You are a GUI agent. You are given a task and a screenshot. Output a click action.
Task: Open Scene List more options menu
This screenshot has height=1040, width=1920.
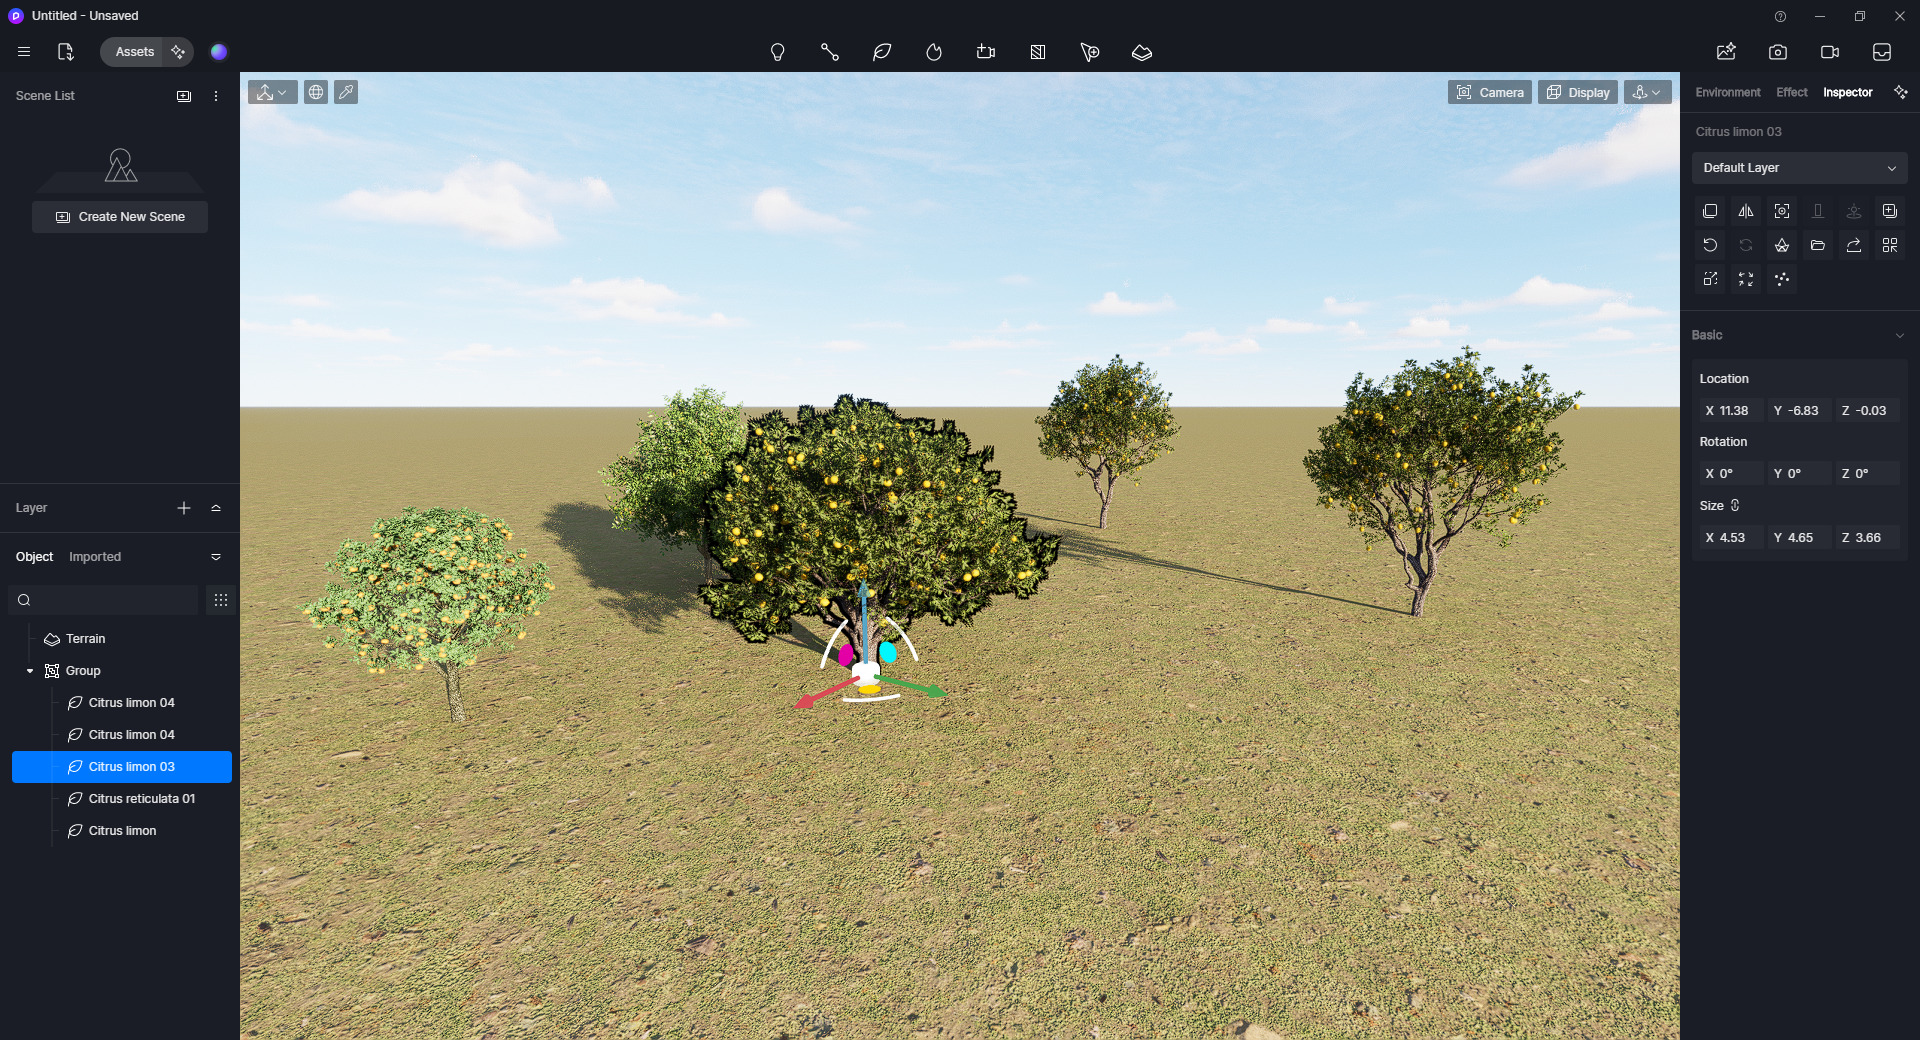216,96
